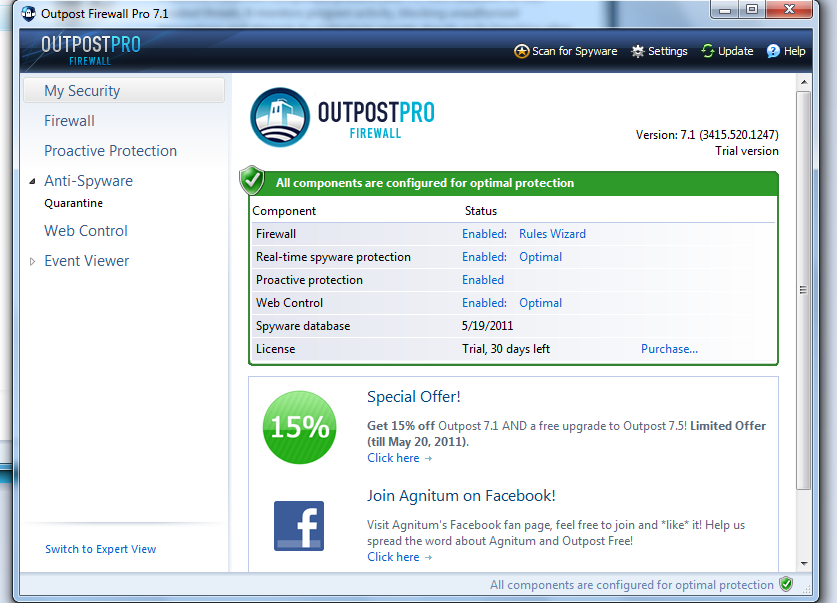
Task: Open Proactive Protection section
Action: 110,151
